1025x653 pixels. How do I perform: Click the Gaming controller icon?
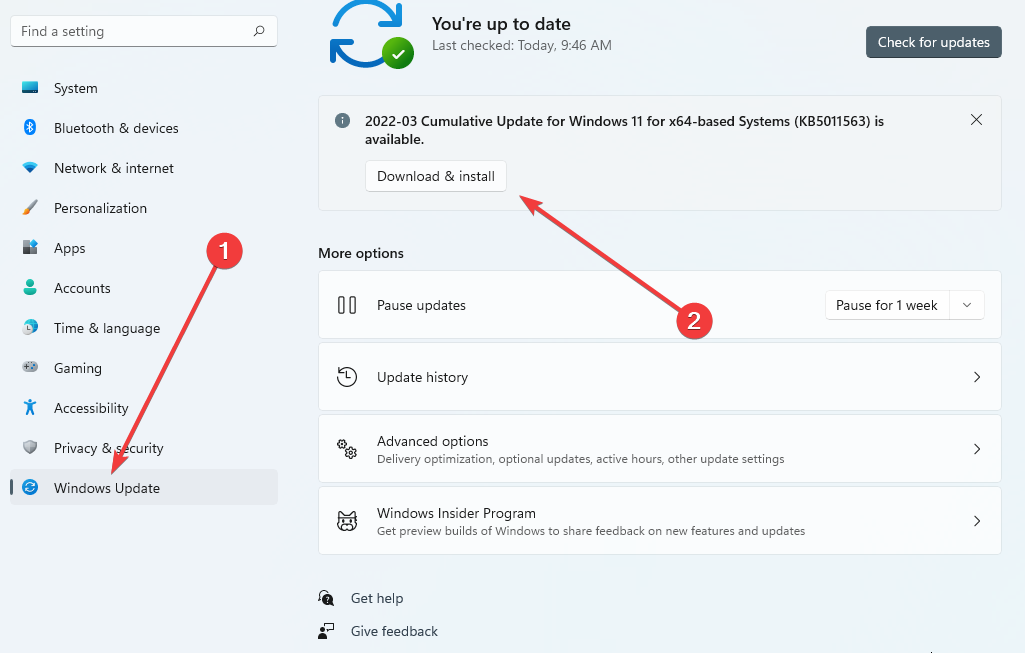30,367
